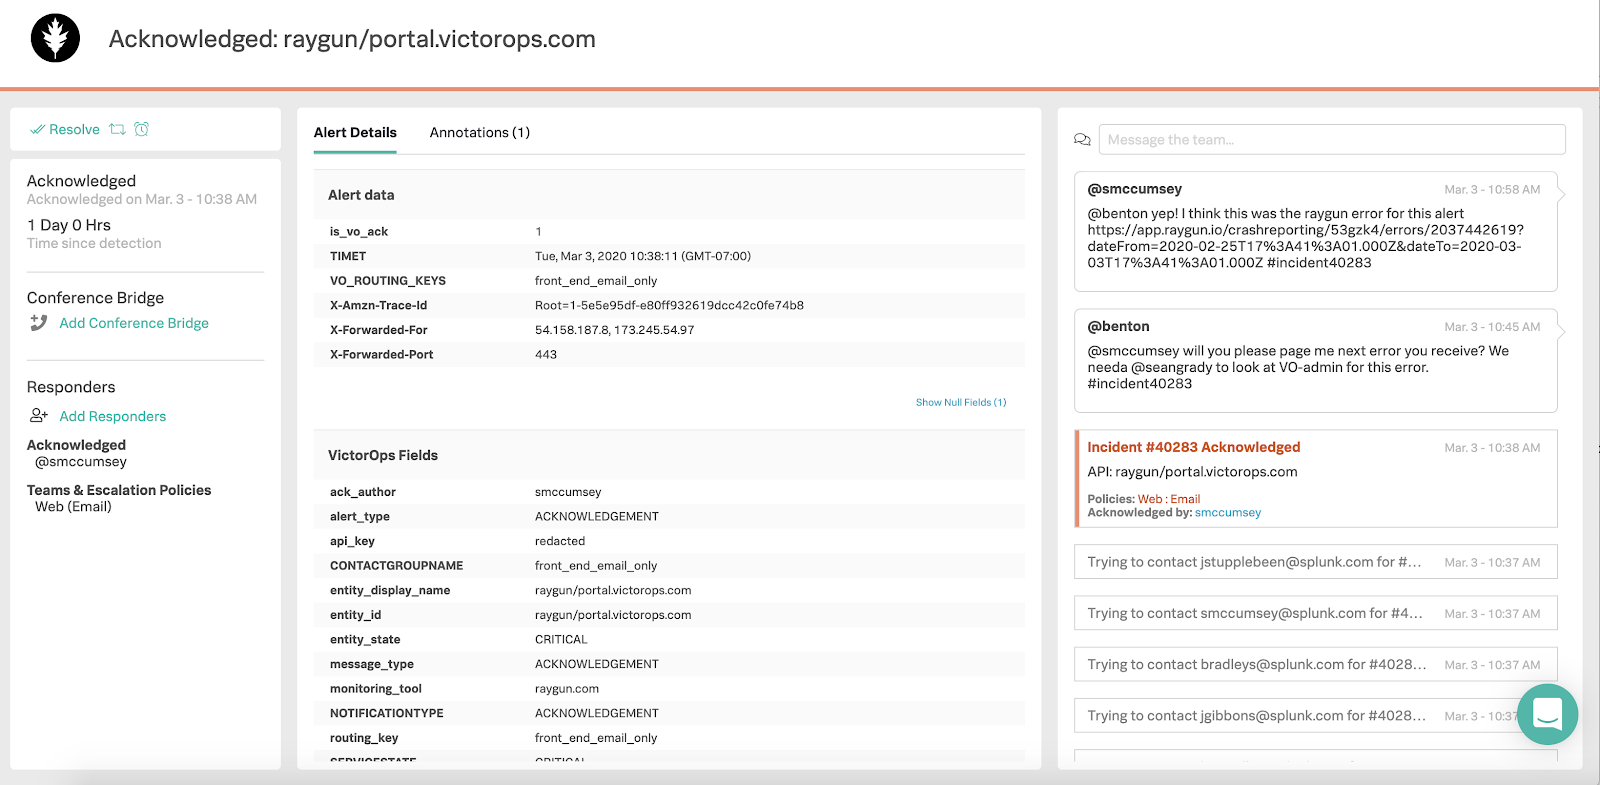This screenshot has width=1600, height=785.
Task: Click the NOTIFICATIONTYPE value ACKNOWLEDGEMENT
Action: pos(597,713)
